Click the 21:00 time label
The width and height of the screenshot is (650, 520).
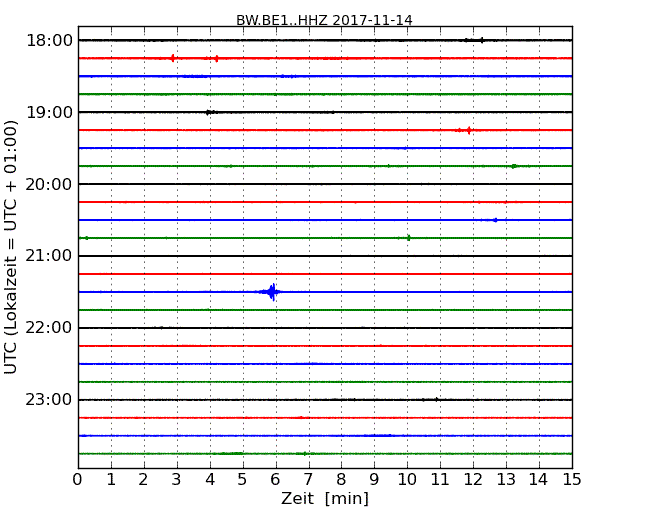click(x=49, y=256)
